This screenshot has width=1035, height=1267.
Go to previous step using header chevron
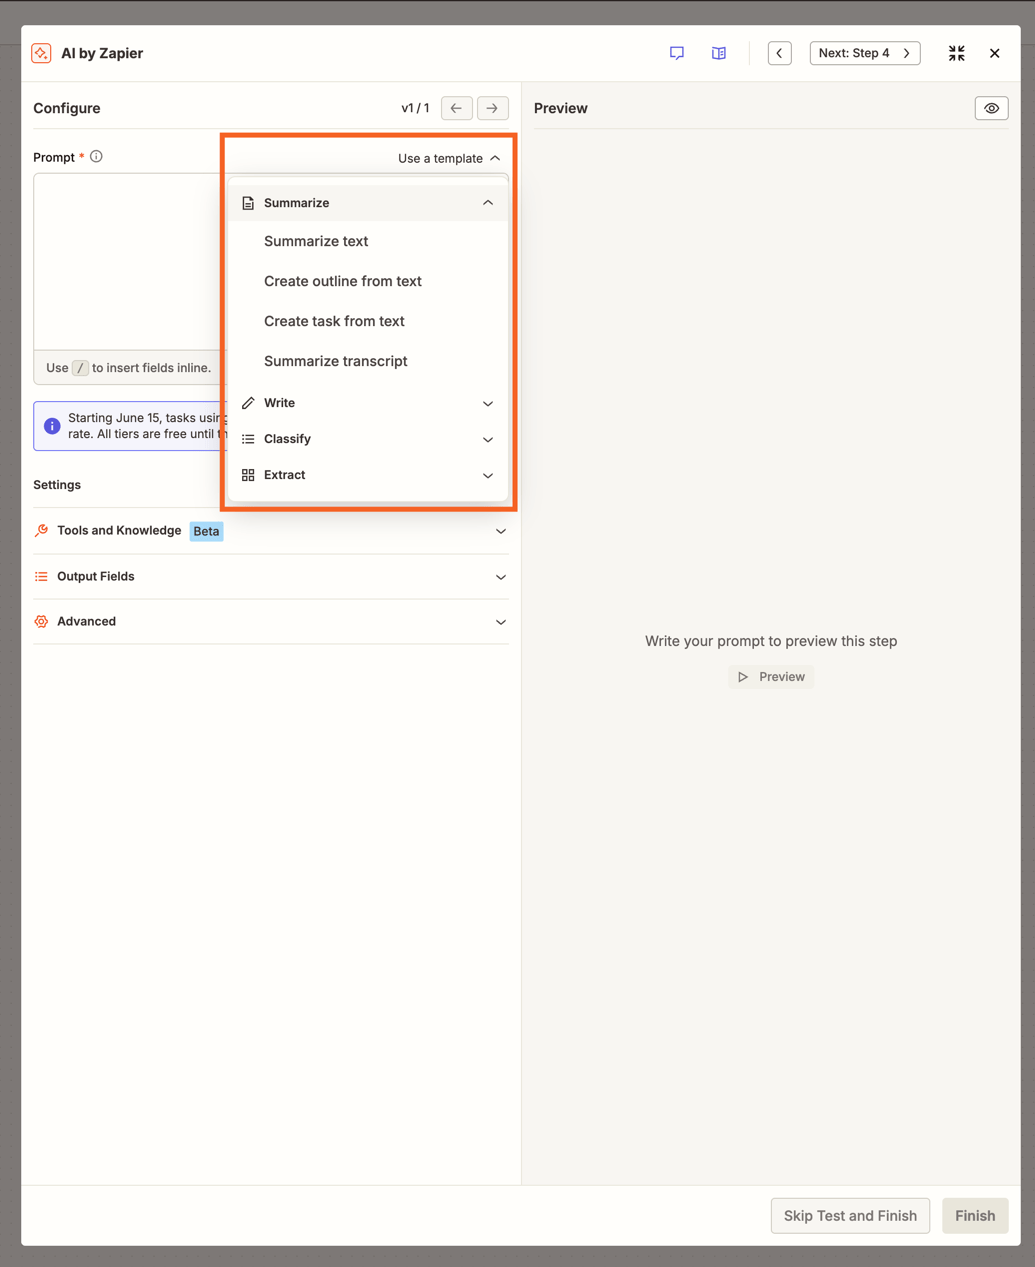[x=780, y=53]
